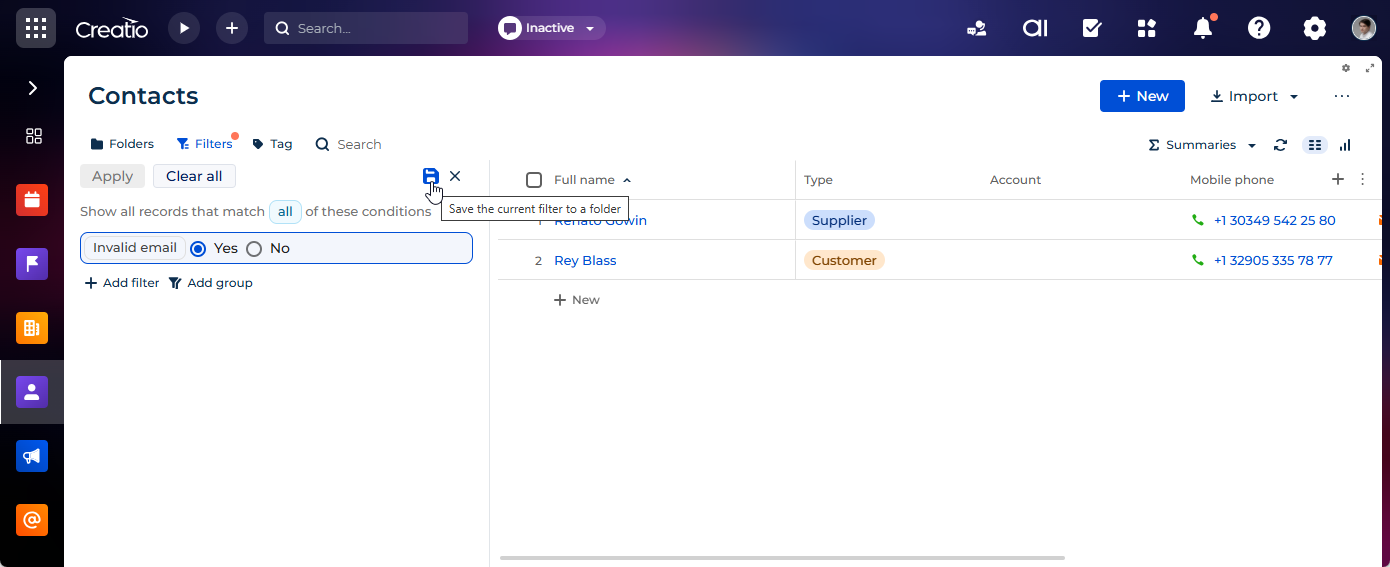This screenshot has width=1390, height=567.
Task: Open the tasks checkmark icon
Action: tap(1092, 28)
